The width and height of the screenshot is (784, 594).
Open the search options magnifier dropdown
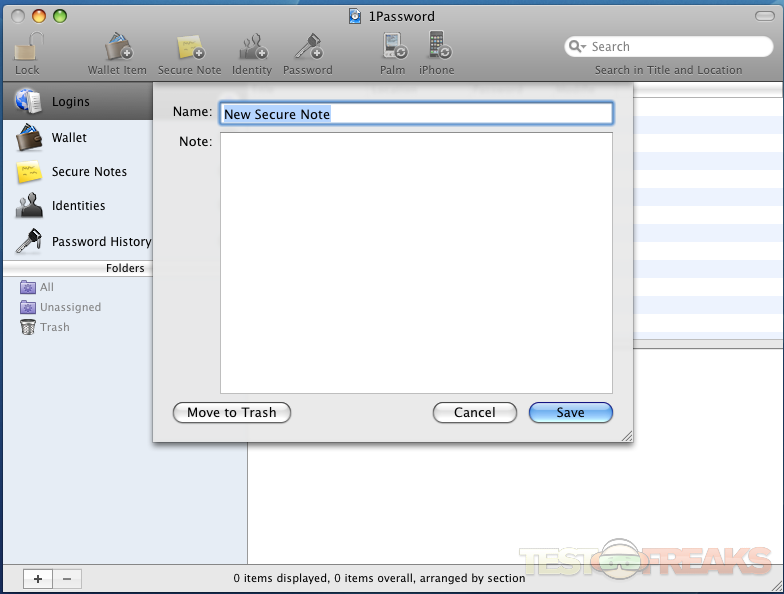(x=578, y=47)
